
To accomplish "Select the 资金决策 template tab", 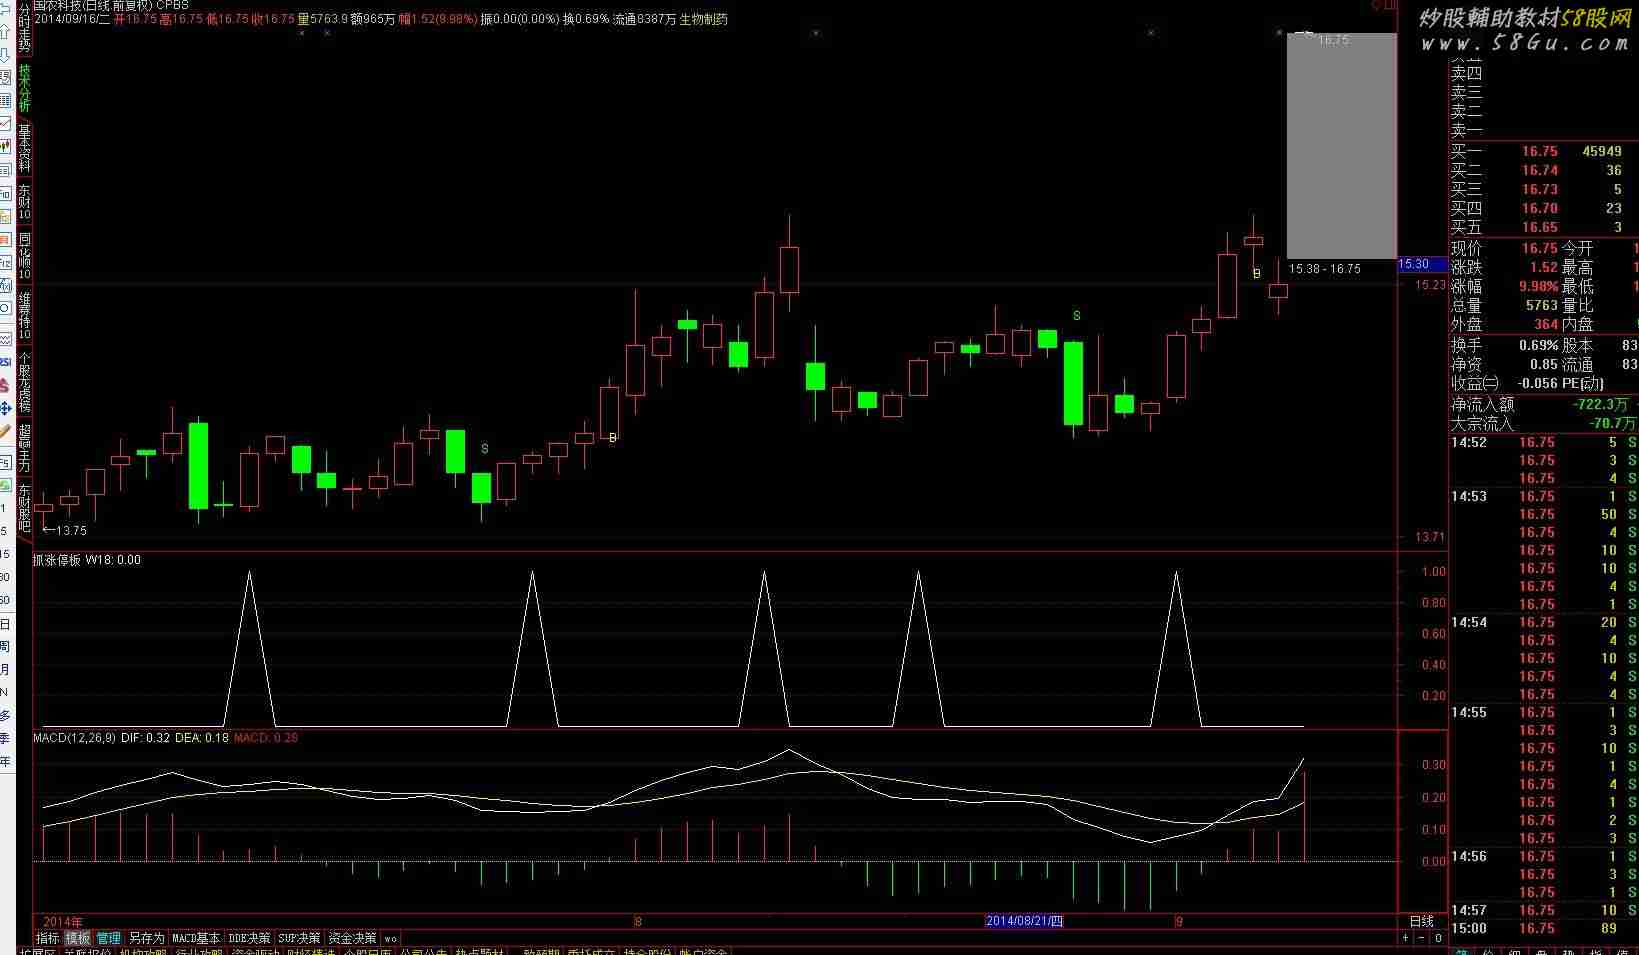I will pyautogui.click(x=352, y=938).
